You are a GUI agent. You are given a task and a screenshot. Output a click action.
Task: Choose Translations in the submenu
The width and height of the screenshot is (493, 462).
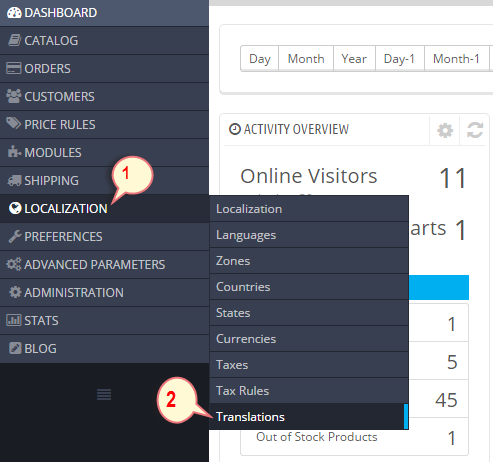309,417
